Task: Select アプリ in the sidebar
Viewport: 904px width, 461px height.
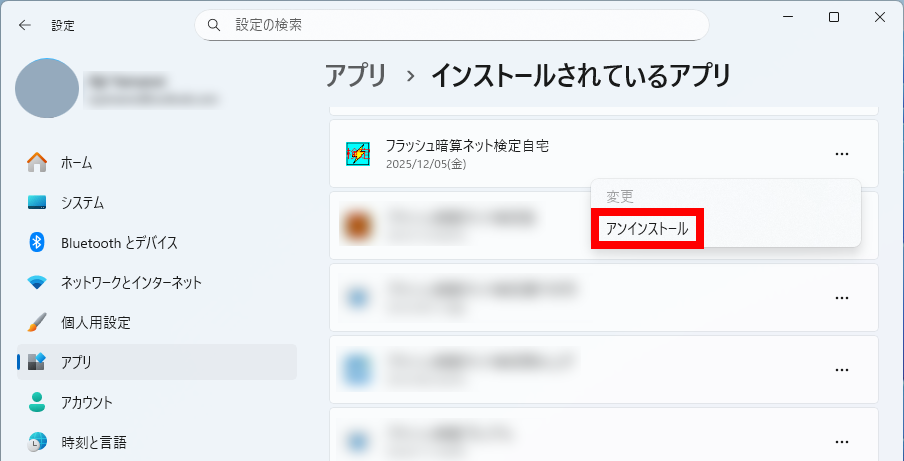Action: [x=76, y=362]
